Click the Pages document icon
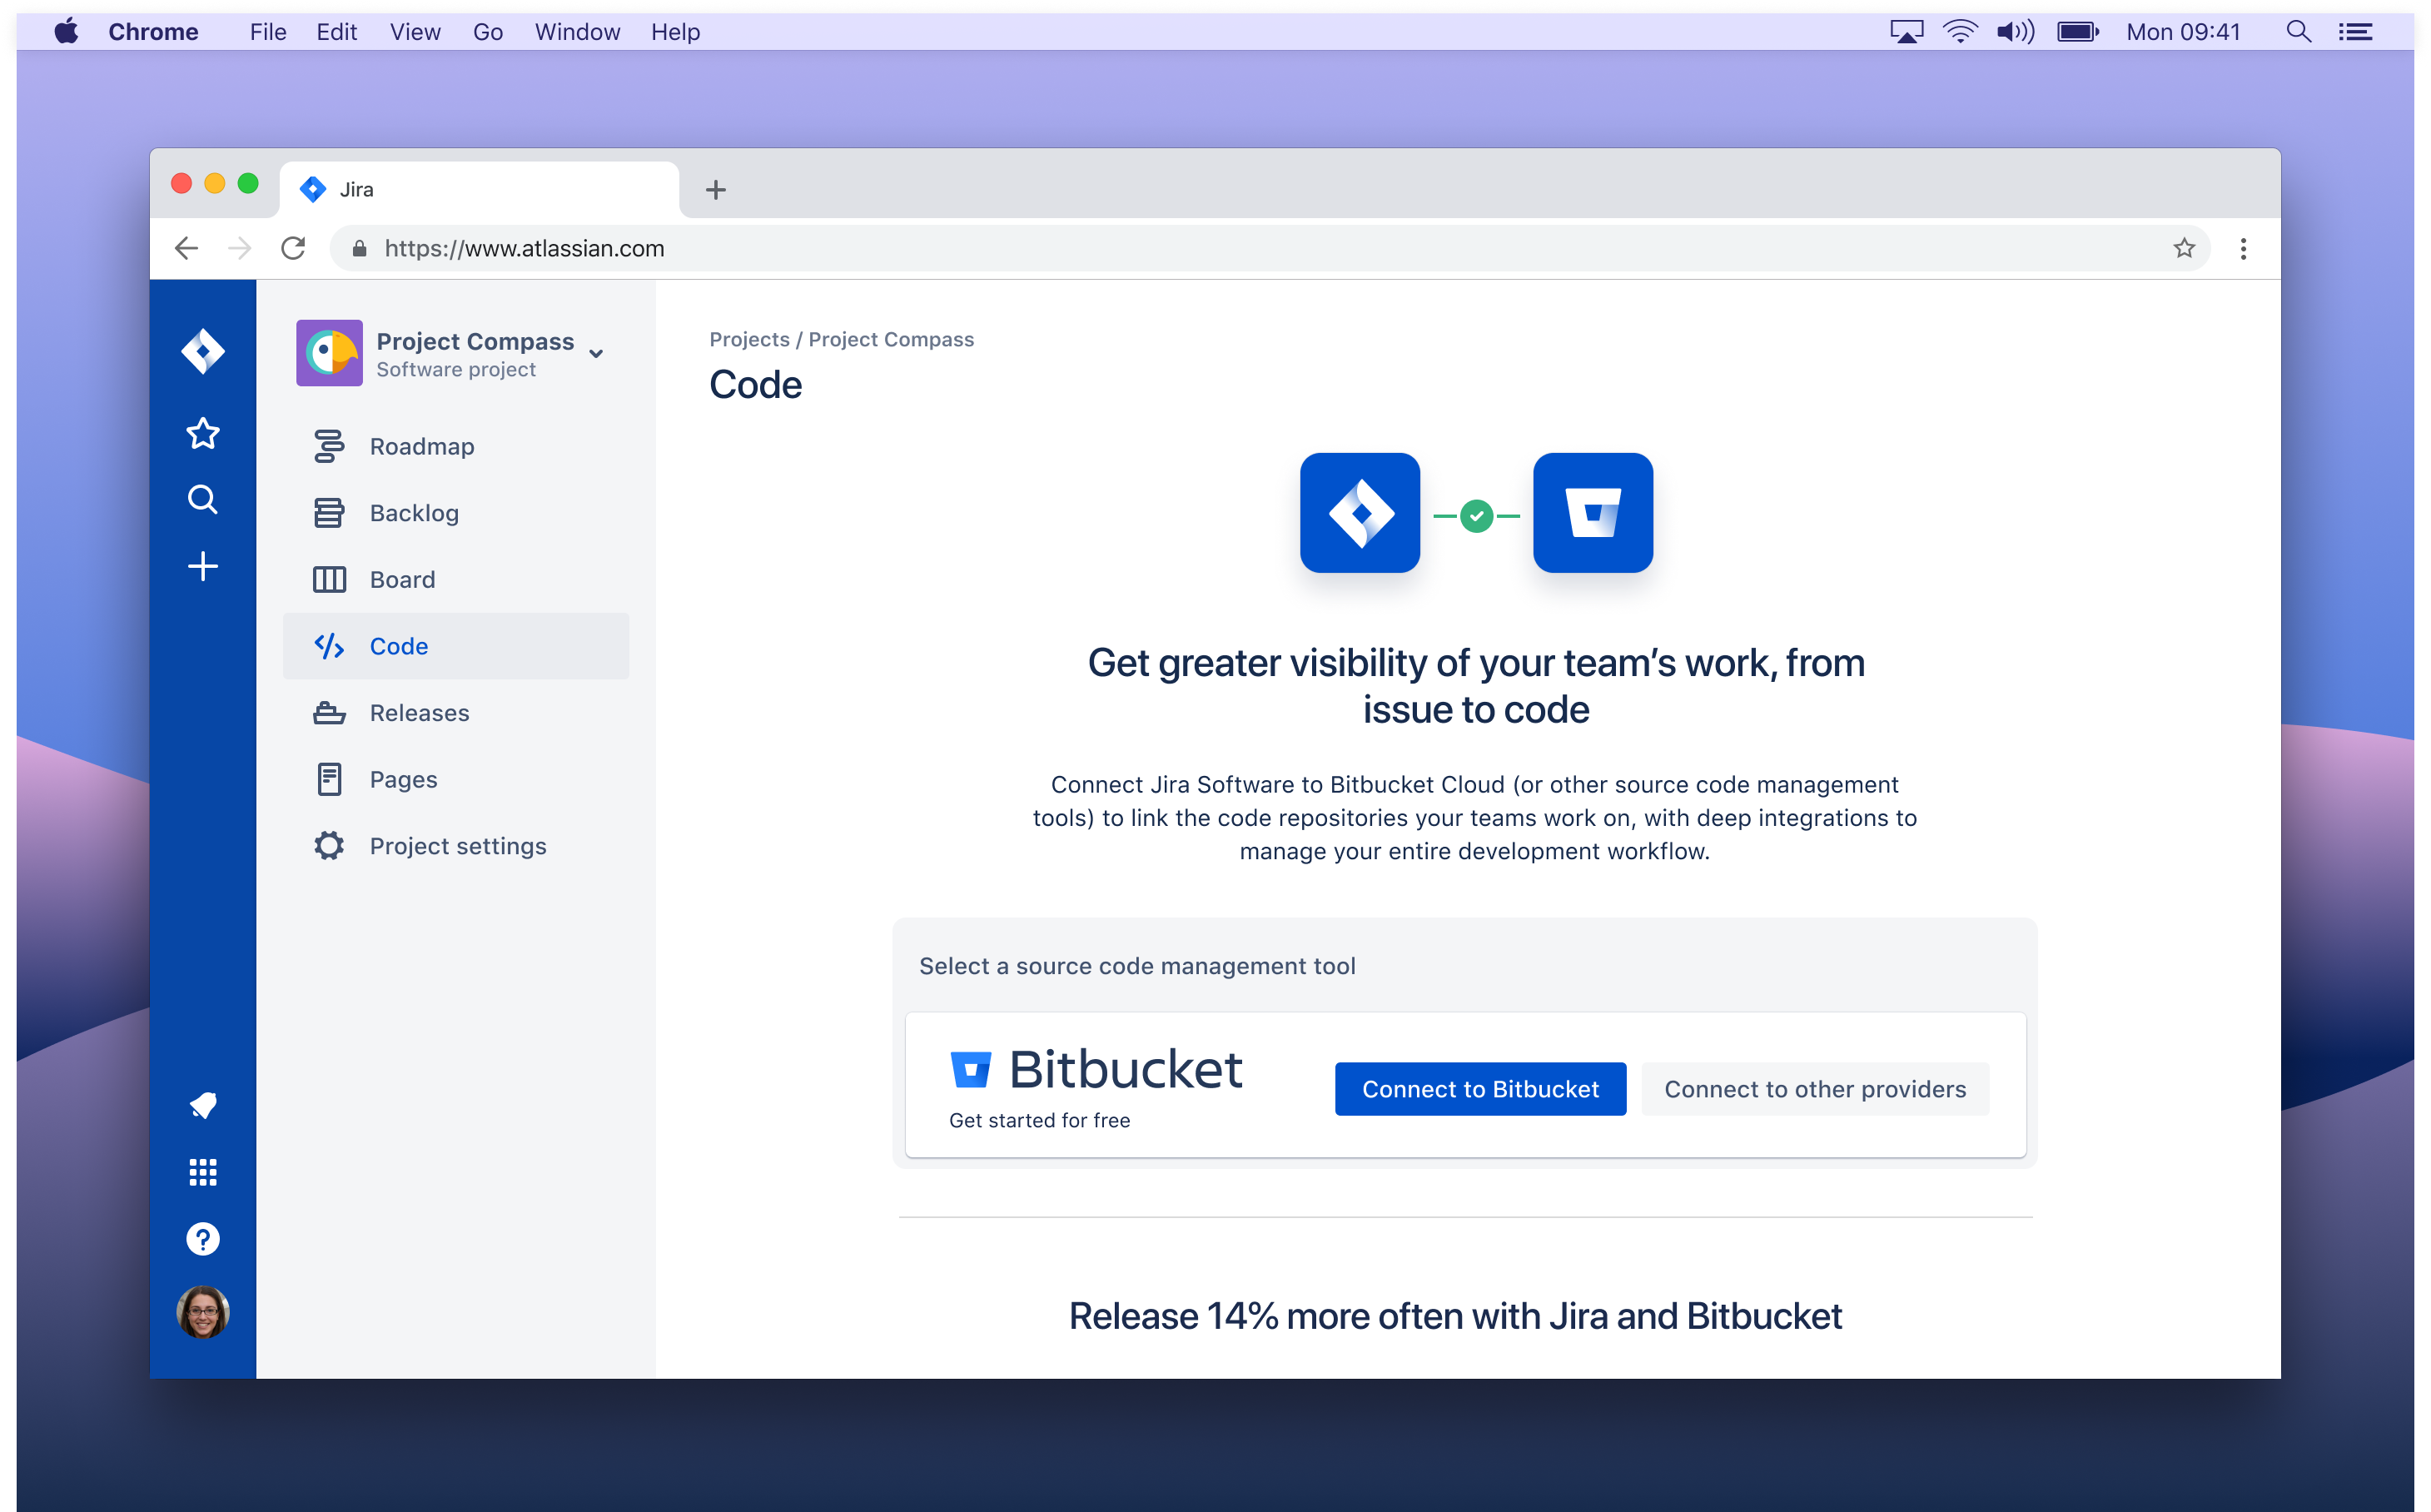 click(329, 779)
